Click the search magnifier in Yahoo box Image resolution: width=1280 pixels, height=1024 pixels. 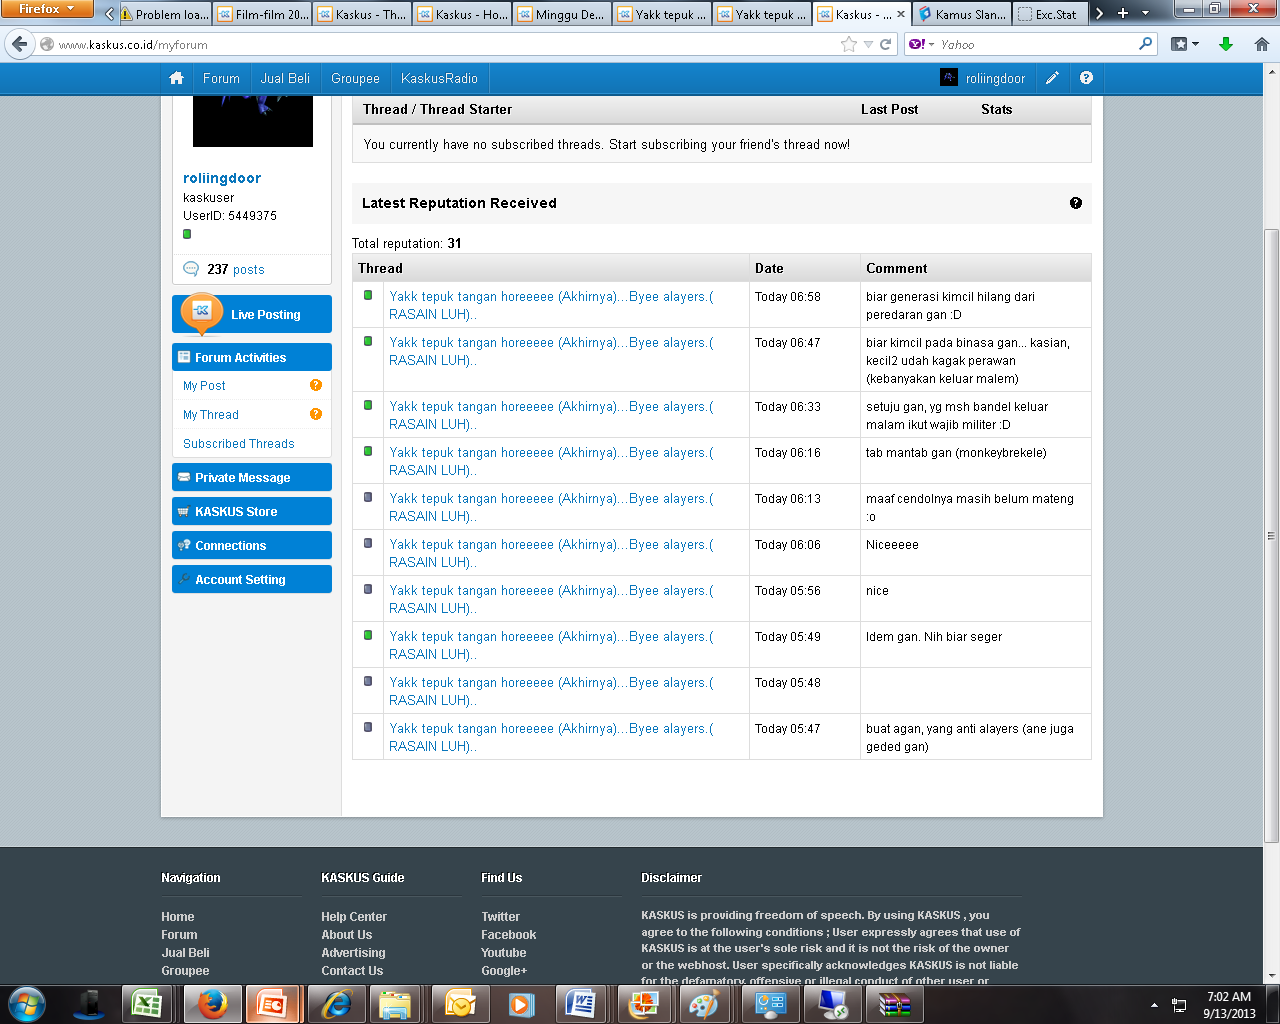pos(1146,44)
